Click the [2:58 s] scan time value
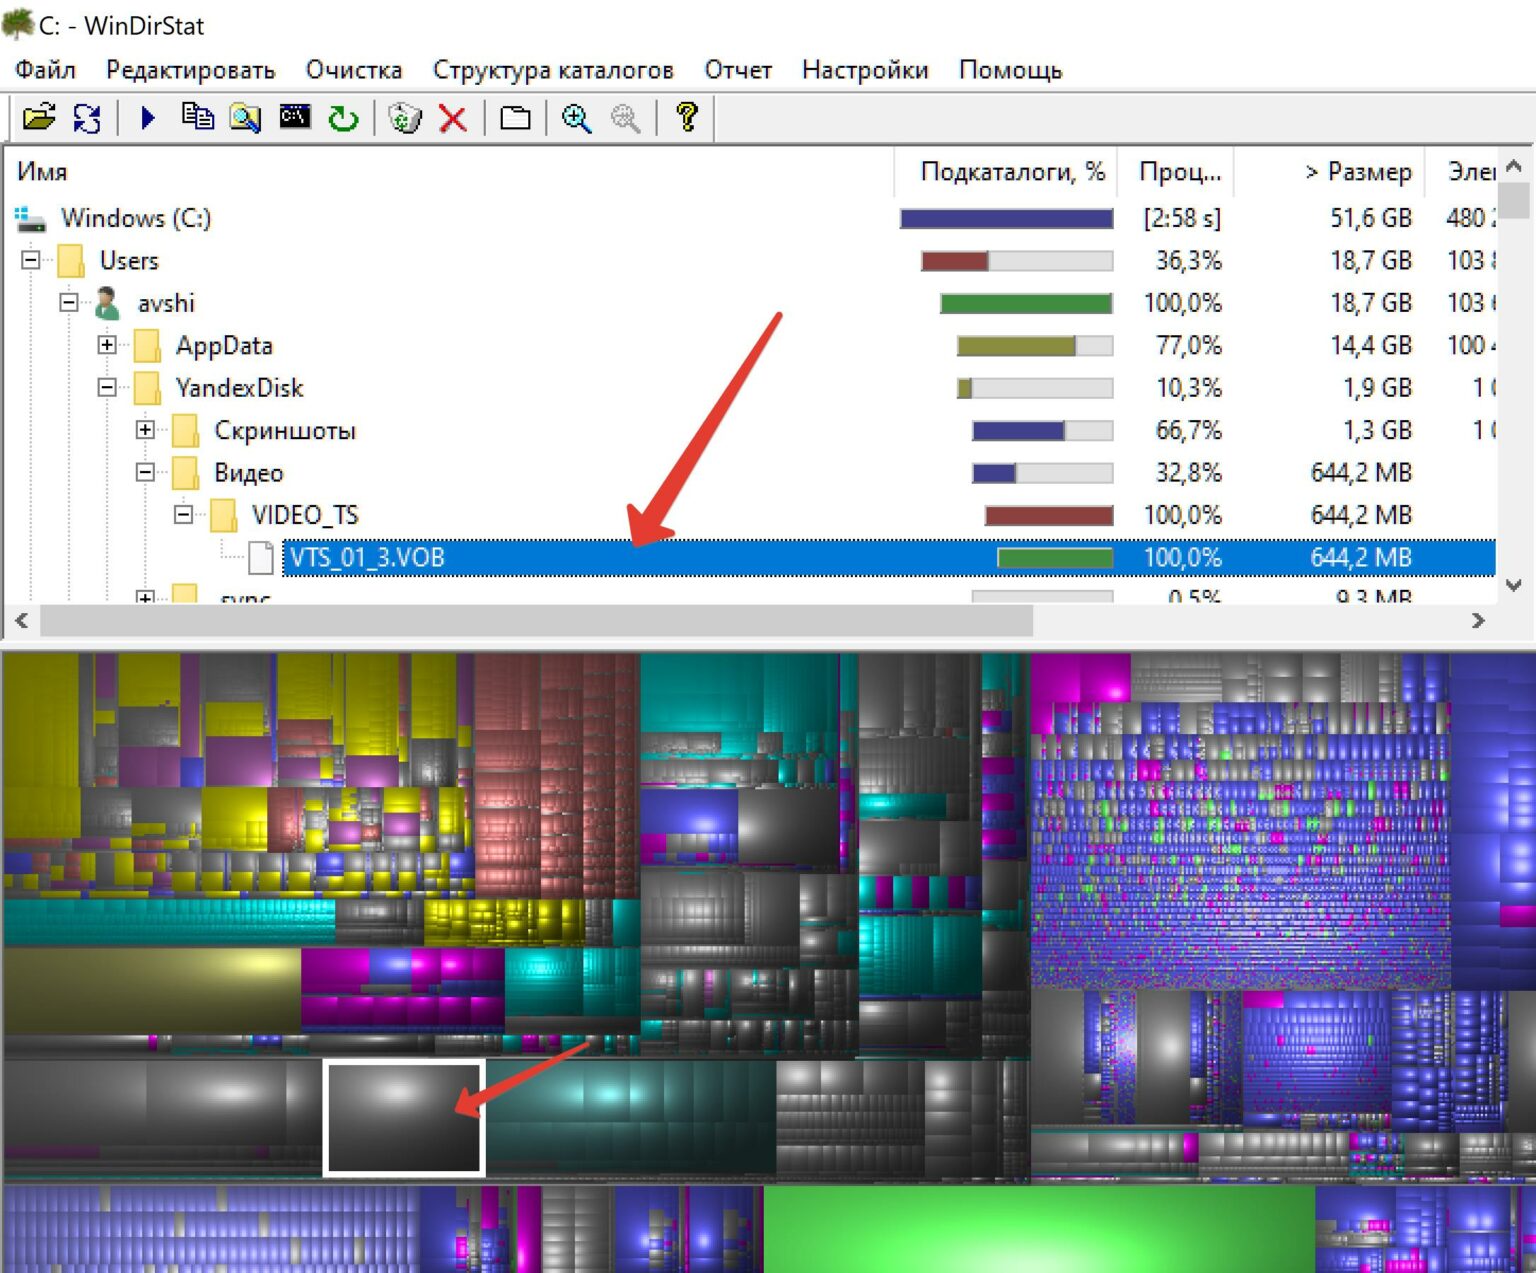 1182,218
